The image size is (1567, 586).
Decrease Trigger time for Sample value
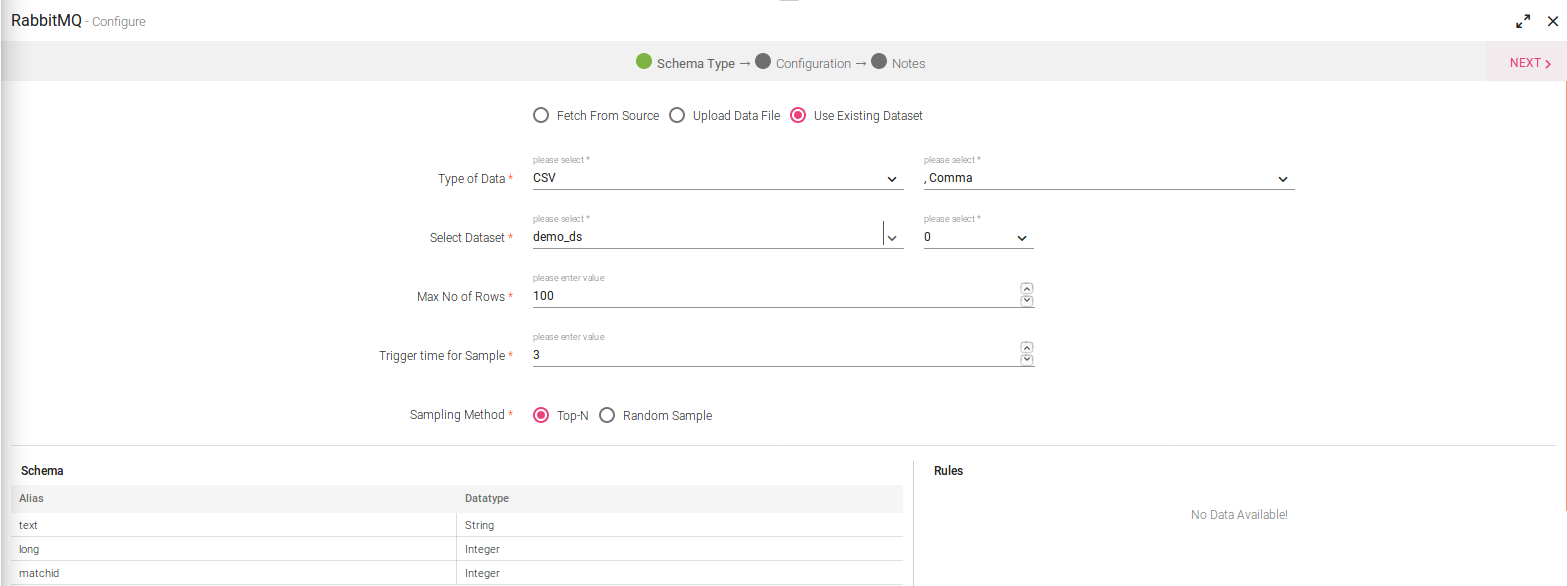coord(1026,360)
